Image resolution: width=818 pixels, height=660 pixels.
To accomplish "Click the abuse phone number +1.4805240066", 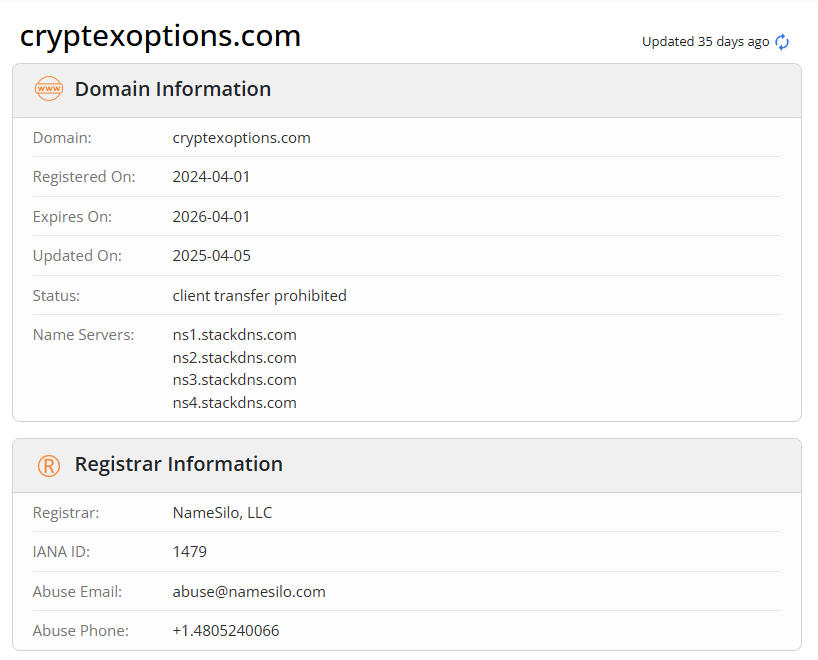I will click(225, 631).
